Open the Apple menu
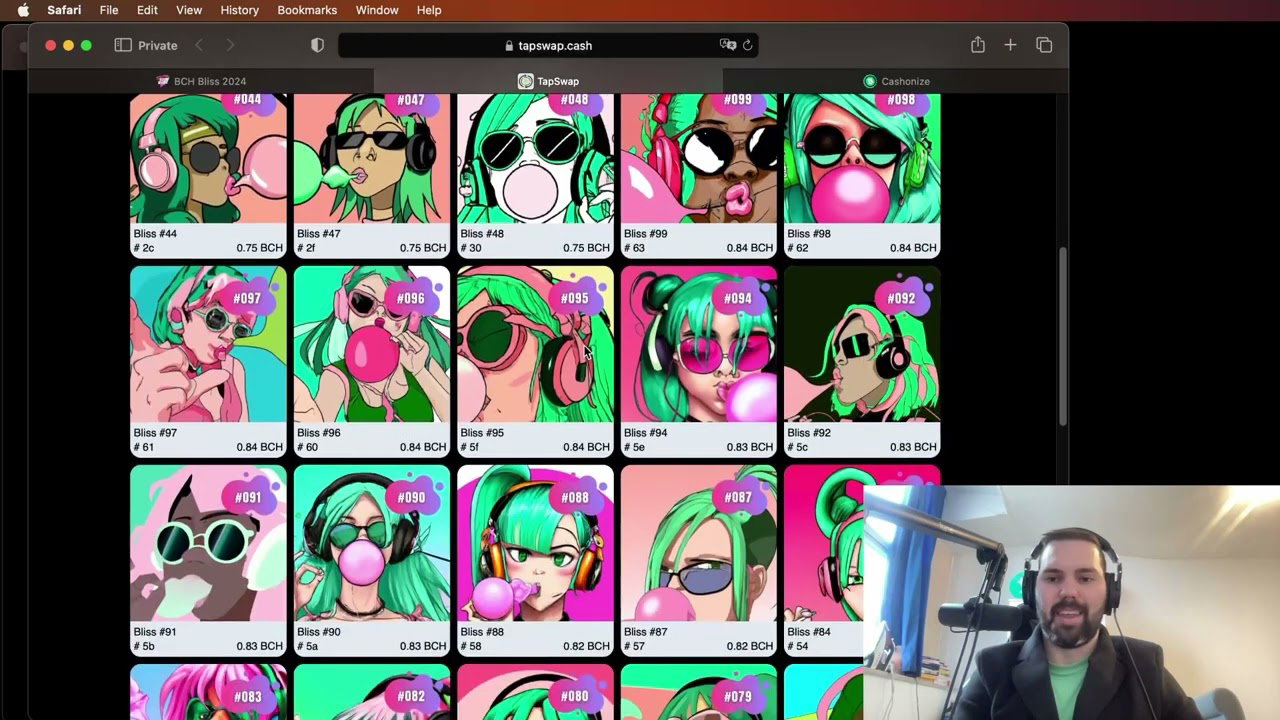The width and height of the screenshot is (1280, 720). [23, 10]
